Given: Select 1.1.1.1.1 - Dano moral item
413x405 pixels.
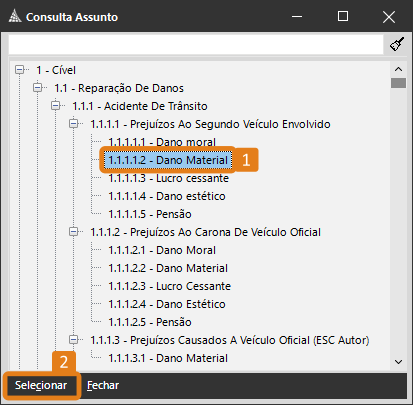Looking at the screenshot, I should pos(162,142).
